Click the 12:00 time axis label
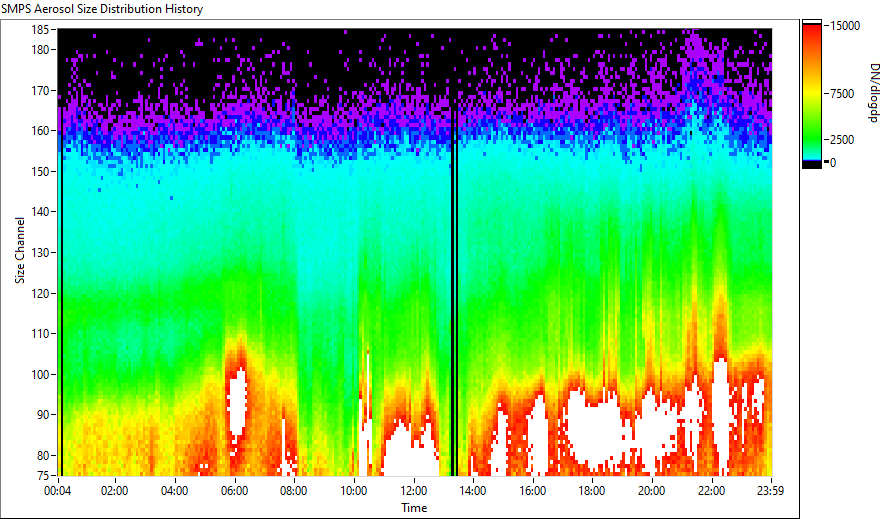The height and width of the screenshot is (519, 884). (413, 491)
